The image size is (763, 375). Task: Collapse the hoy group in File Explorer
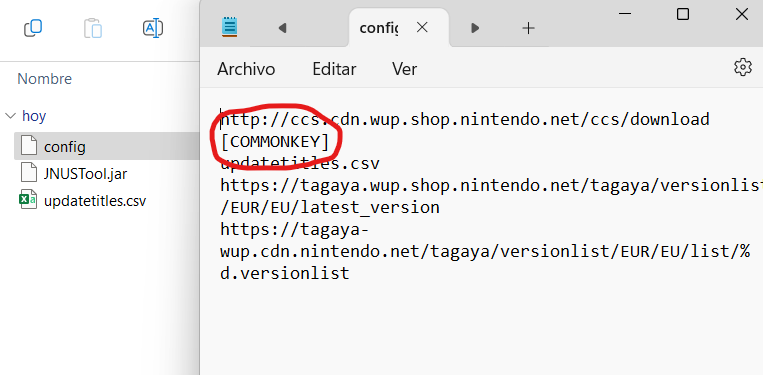click(10, 116)
